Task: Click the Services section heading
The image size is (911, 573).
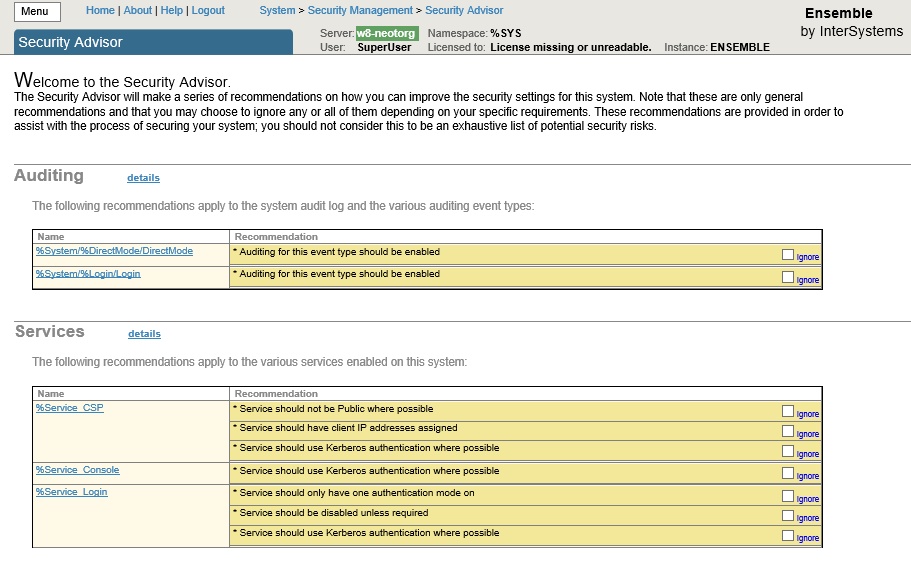Action: coord(49,331)
